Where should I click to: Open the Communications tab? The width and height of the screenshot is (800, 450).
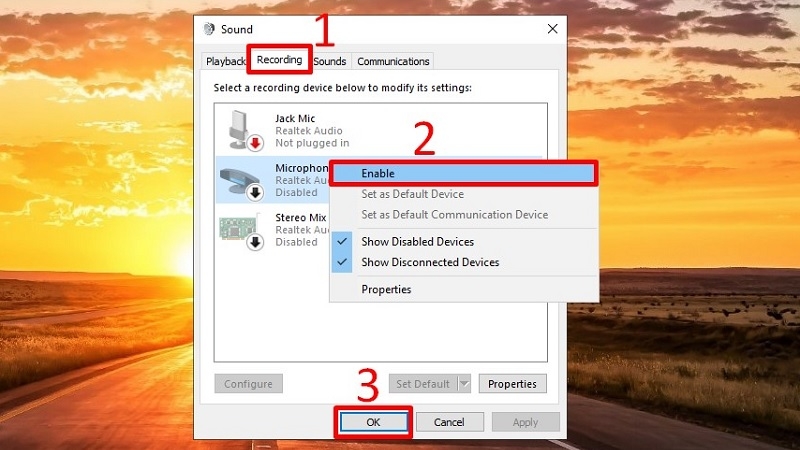point(393,61)
